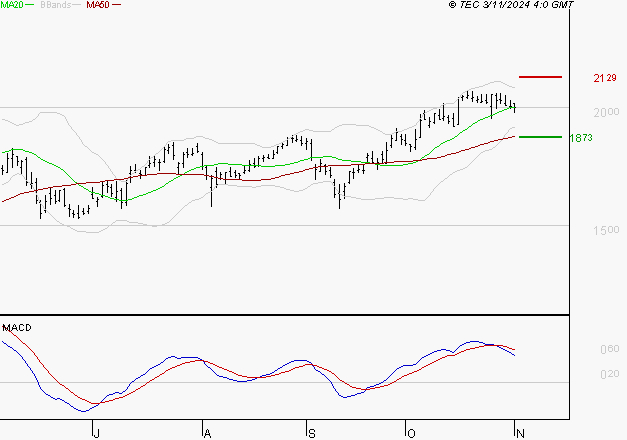The width and height of the screenshot is (627, 440).
Task: Click the S month axis label
Action: pos(312,433)
